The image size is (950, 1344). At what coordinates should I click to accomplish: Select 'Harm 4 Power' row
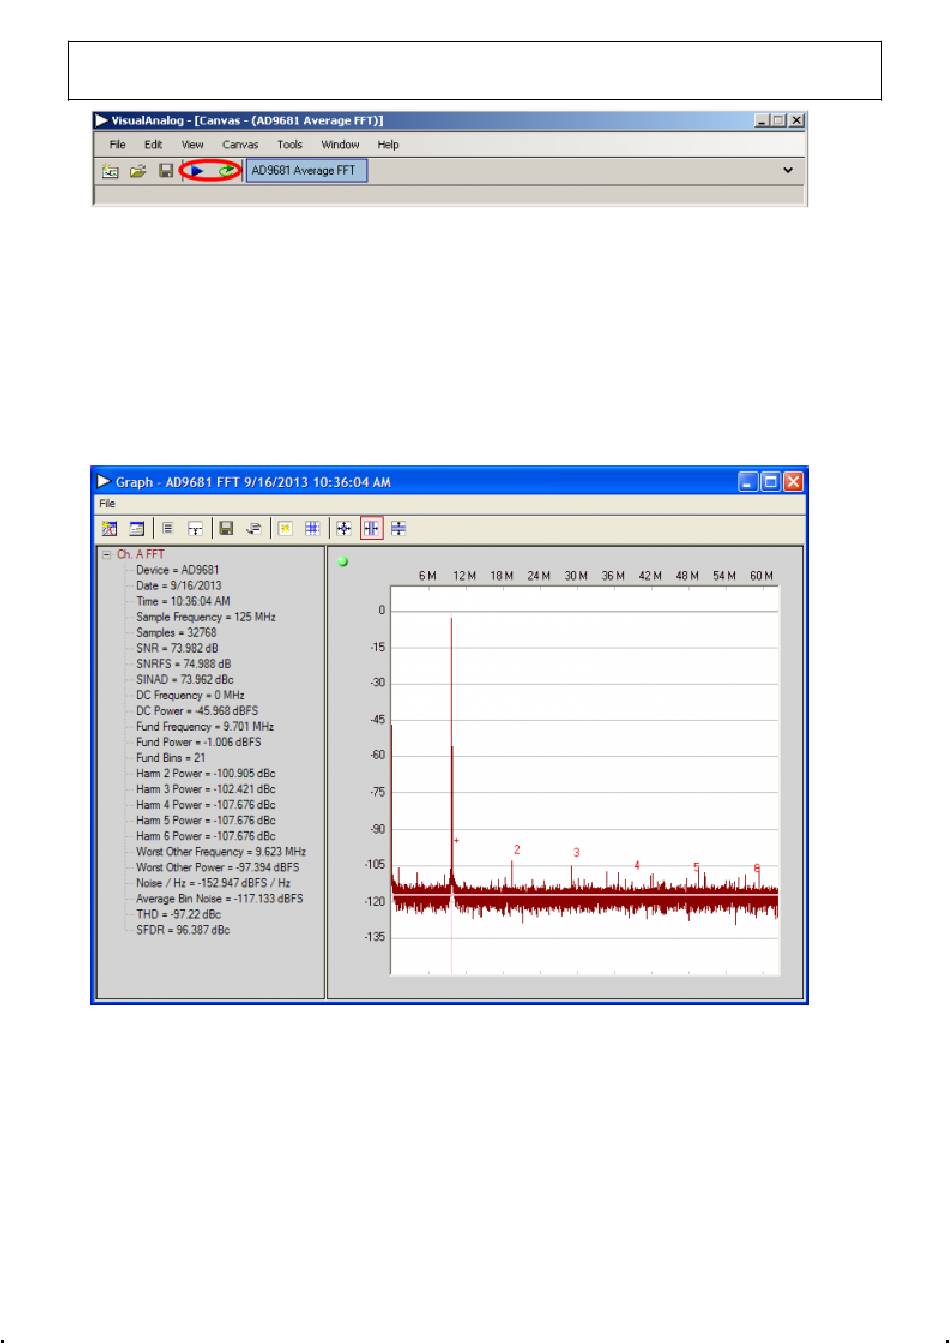206,805
